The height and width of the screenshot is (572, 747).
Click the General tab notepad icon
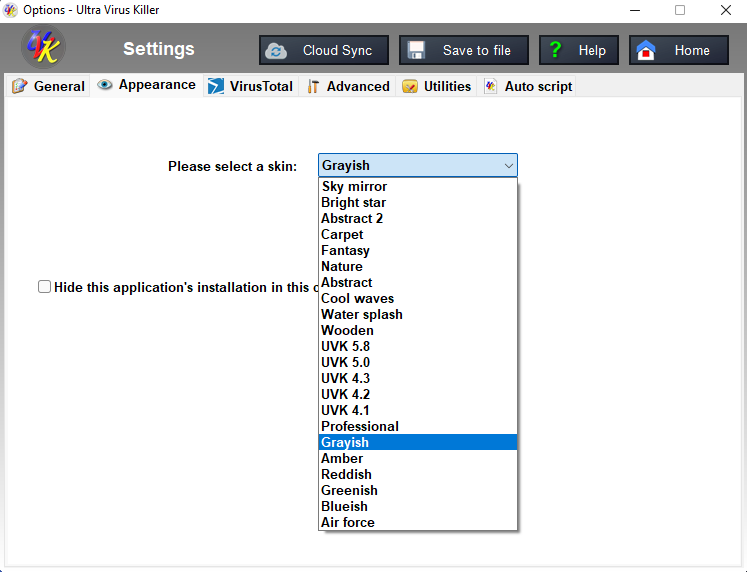[x=20, y=86]
